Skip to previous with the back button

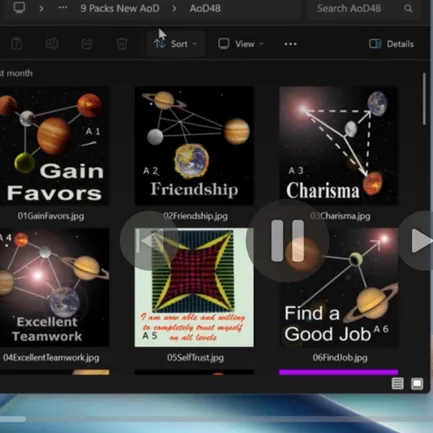[x=149, y=240]
